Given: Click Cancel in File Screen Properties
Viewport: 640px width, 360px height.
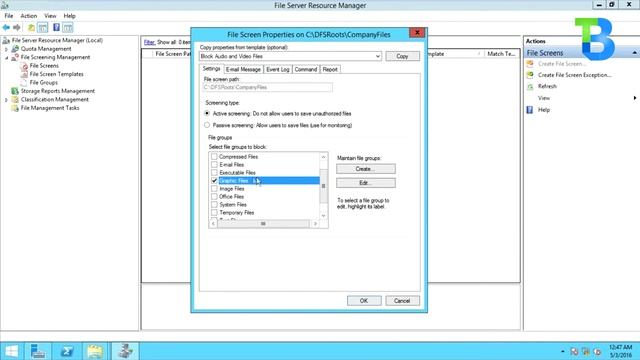Looking at the screenshot, I should (x=402, y=301).
